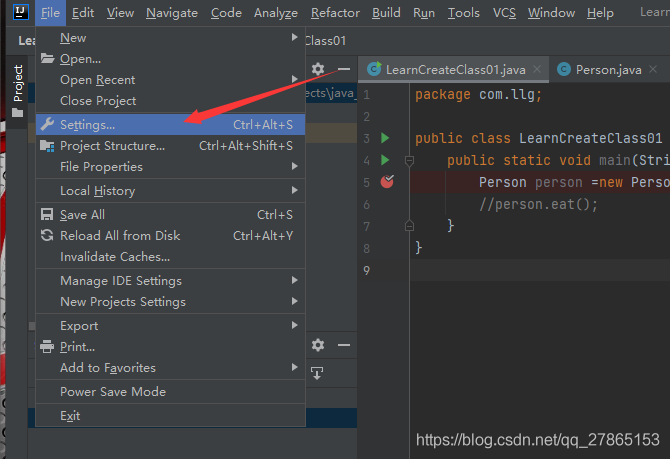This screenshot has height=459, width=670.
Task: Select Settings... from the File menu
Action: click(x=87, y=125)
